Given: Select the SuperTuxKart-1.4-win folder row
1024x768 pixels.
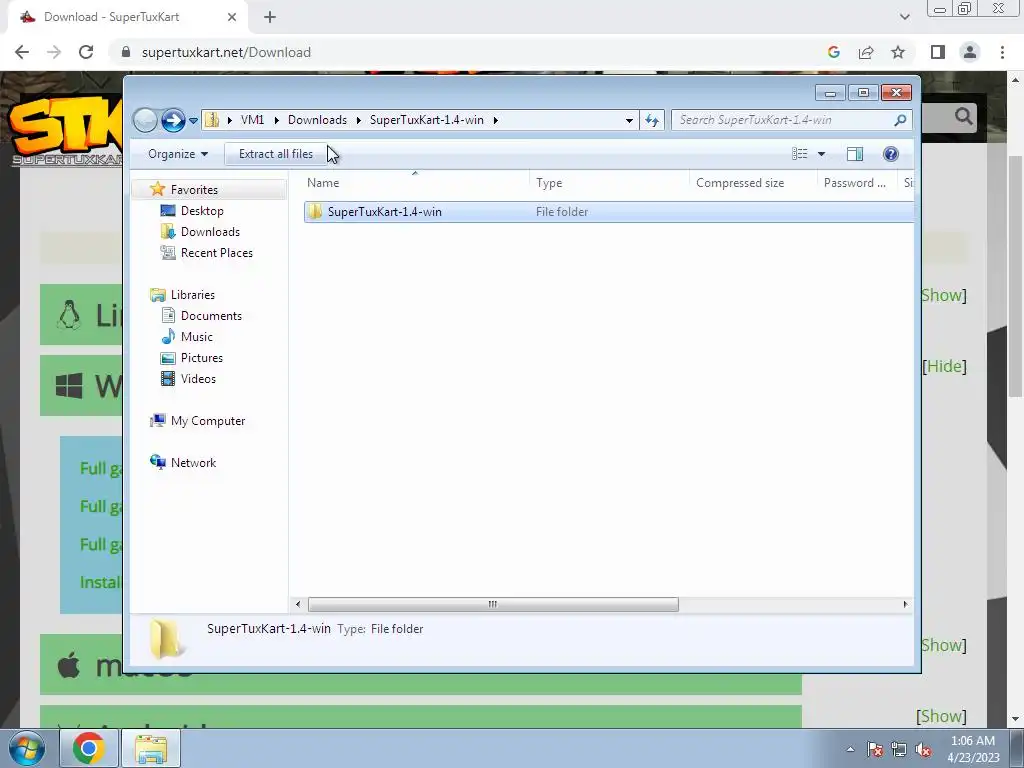Looking at the screenshot, I should coord(609,212).
